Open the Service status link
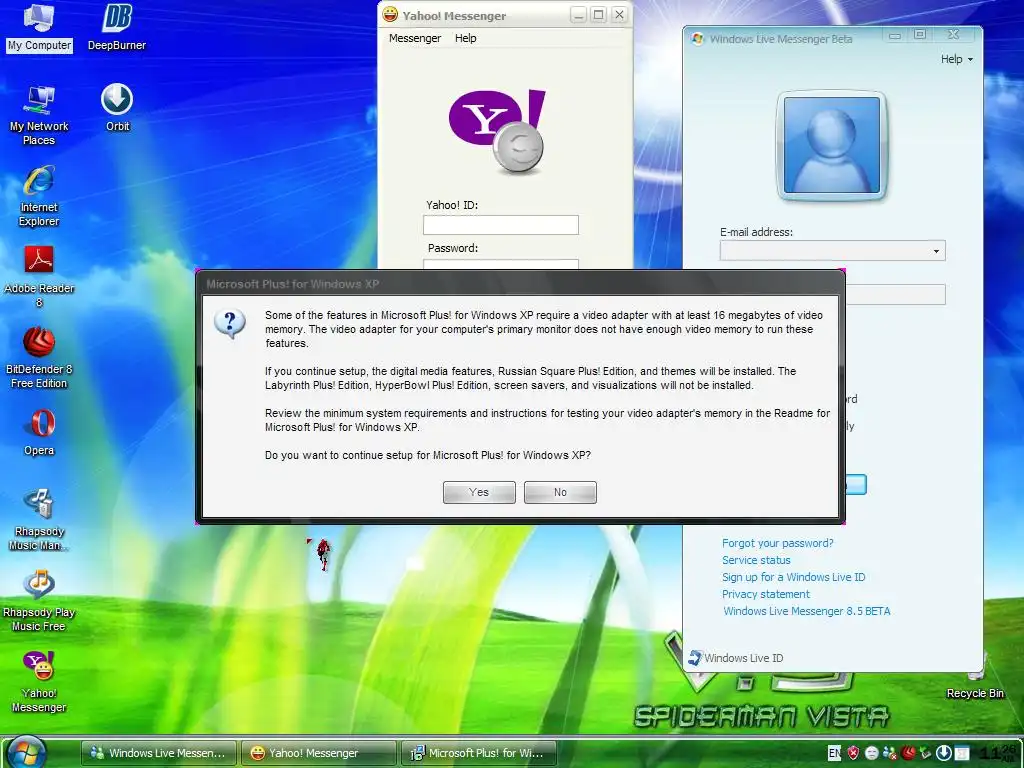 [756, 560]
